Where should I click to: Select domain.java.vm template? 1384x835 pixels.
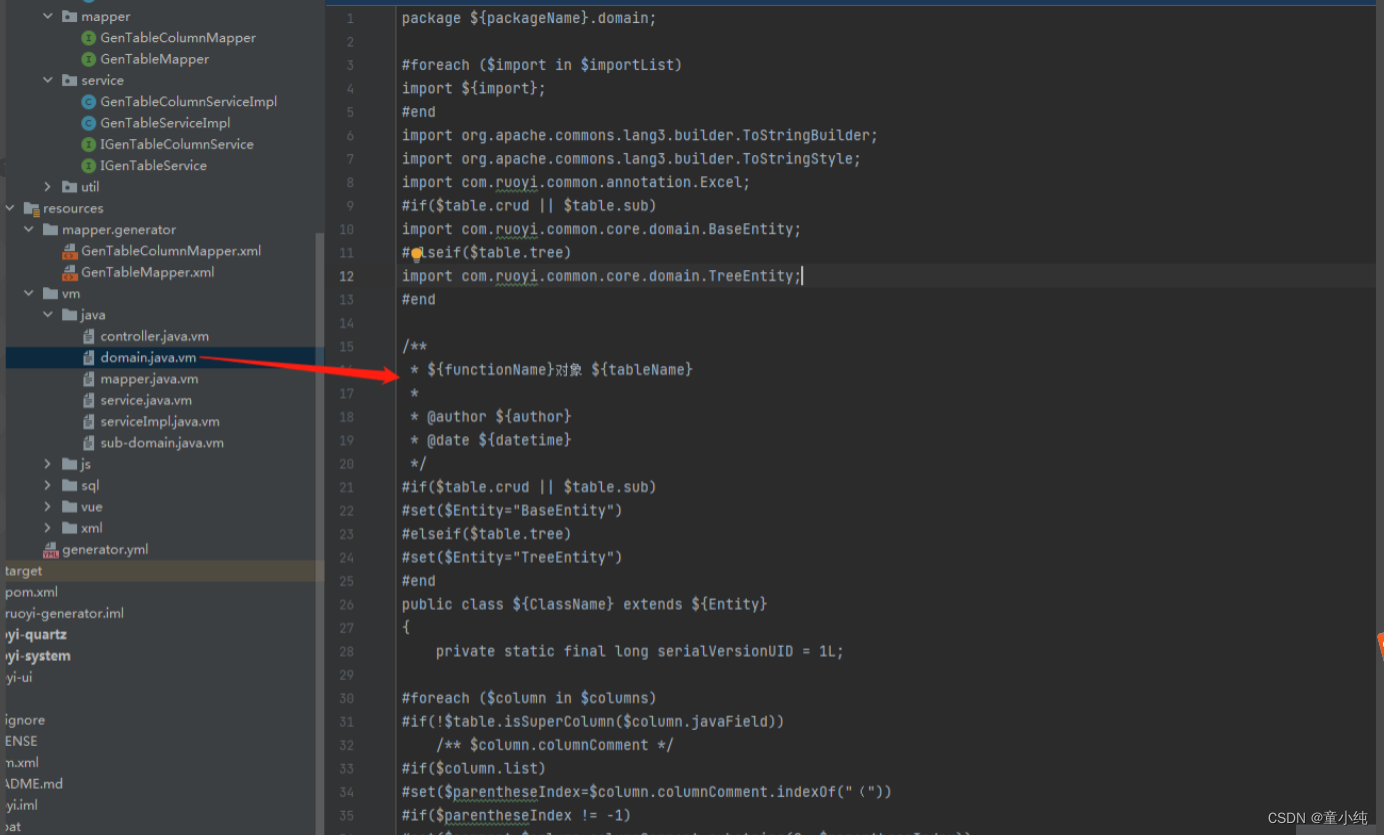pos(148,357)
